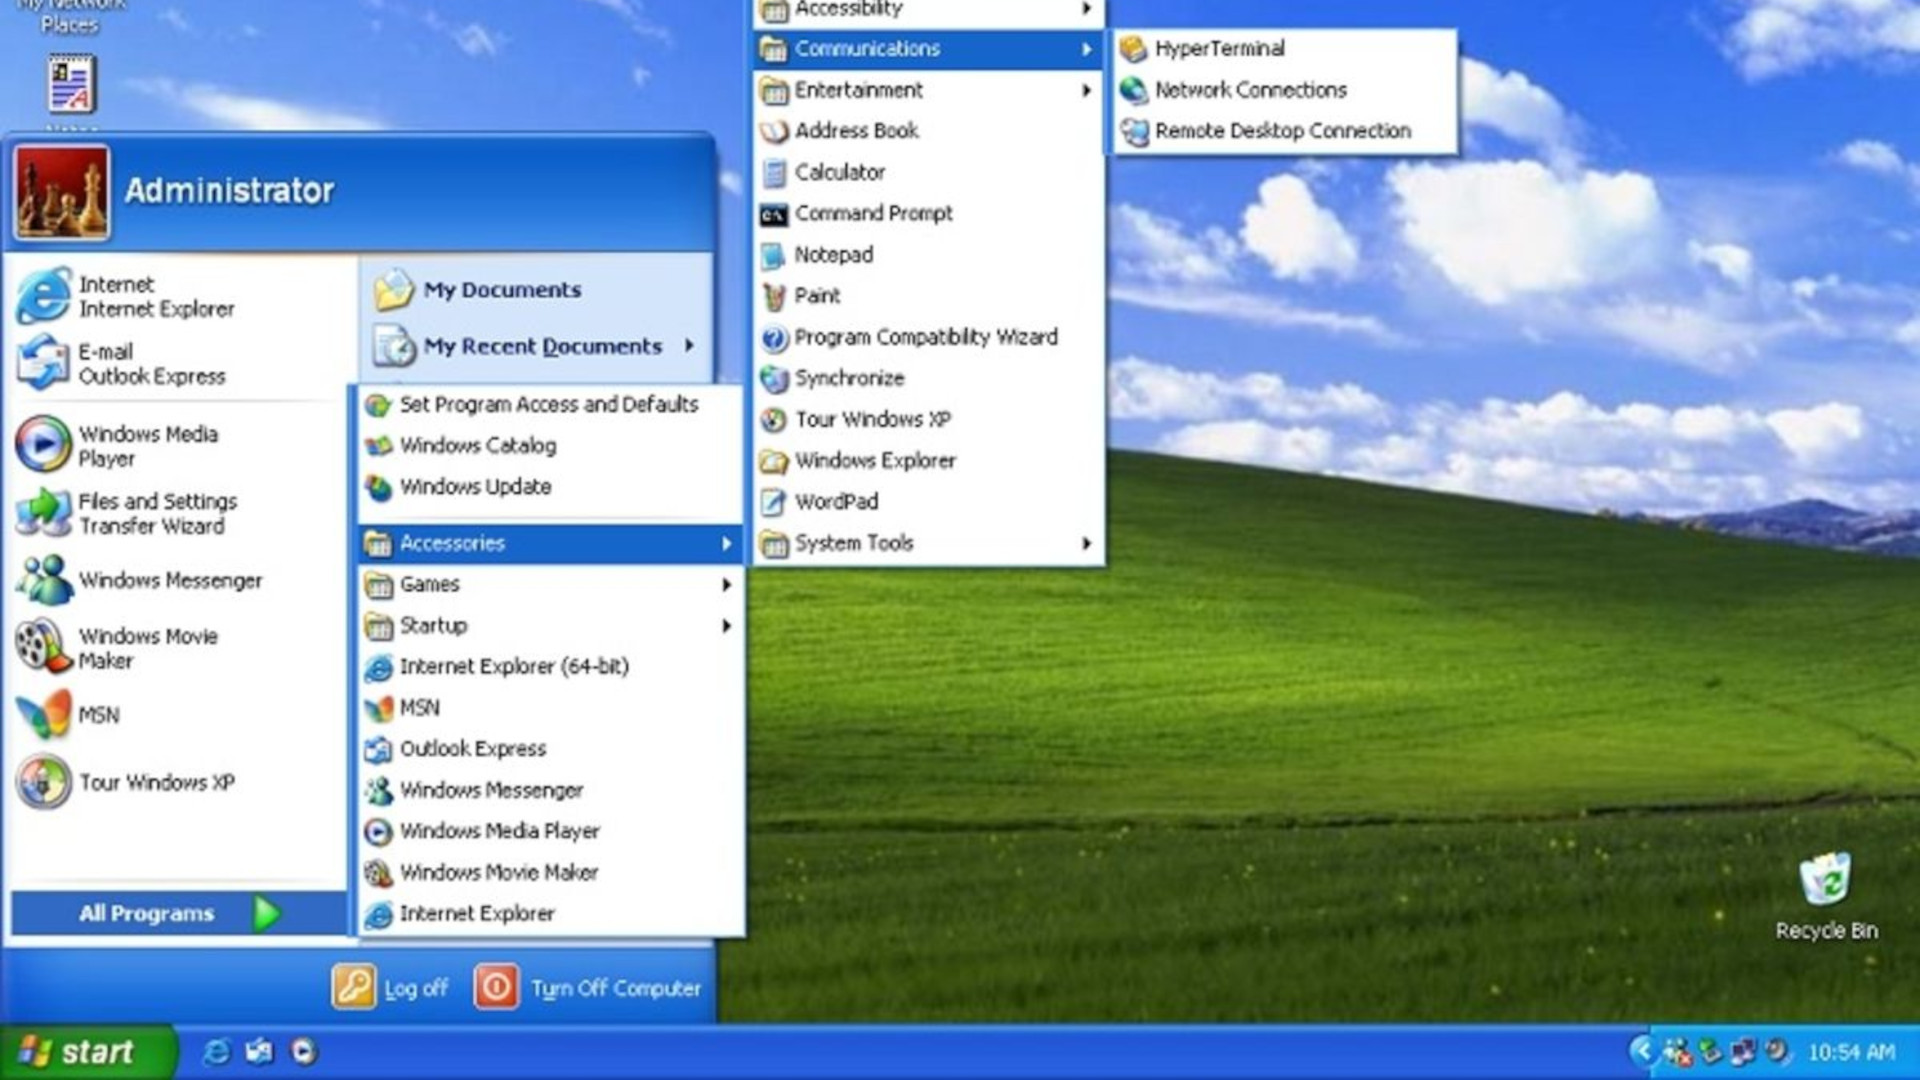The width and height of the screenshot is (1920, 1080).
Task: Click the clock in the system tray
Action: click(1845, 1052)
